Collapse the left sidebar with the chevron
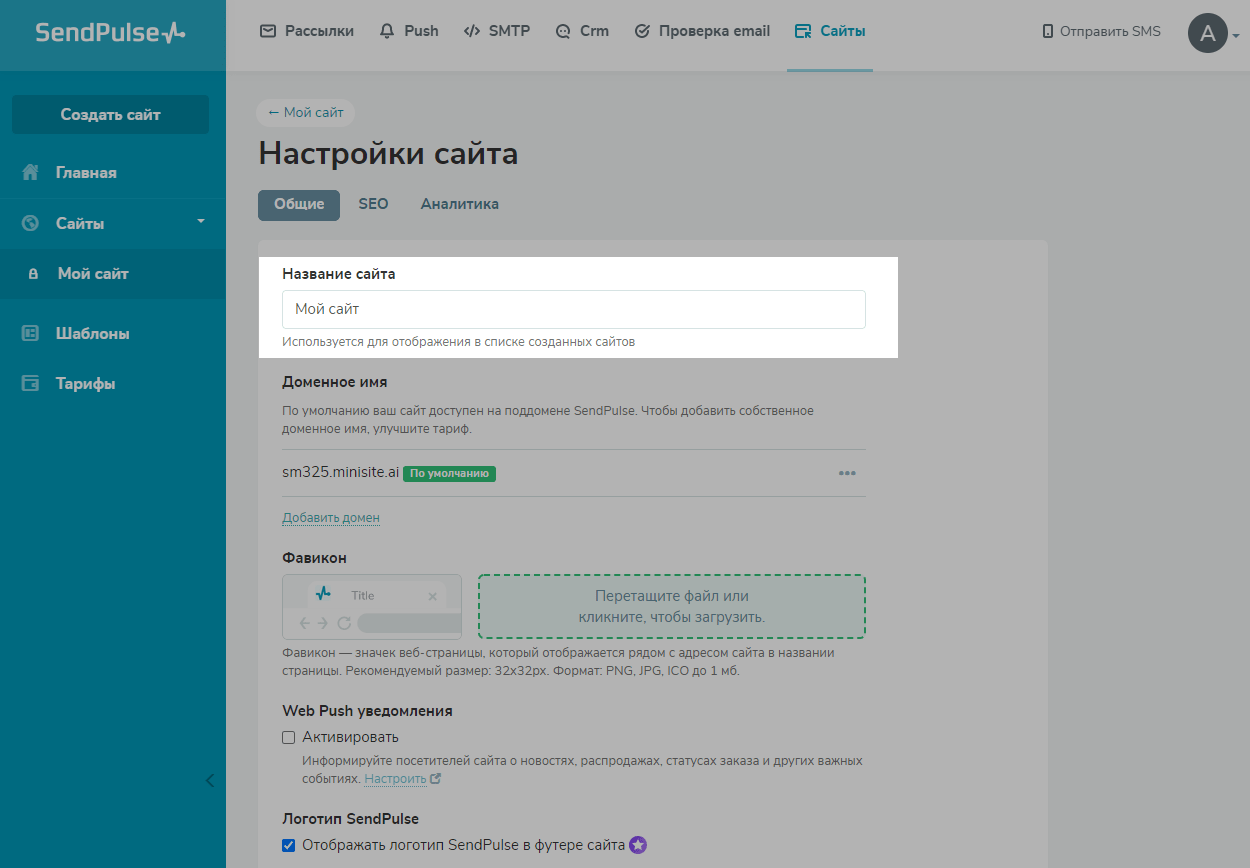Viewport: 1250px width, 868px height. pos(210,781)
